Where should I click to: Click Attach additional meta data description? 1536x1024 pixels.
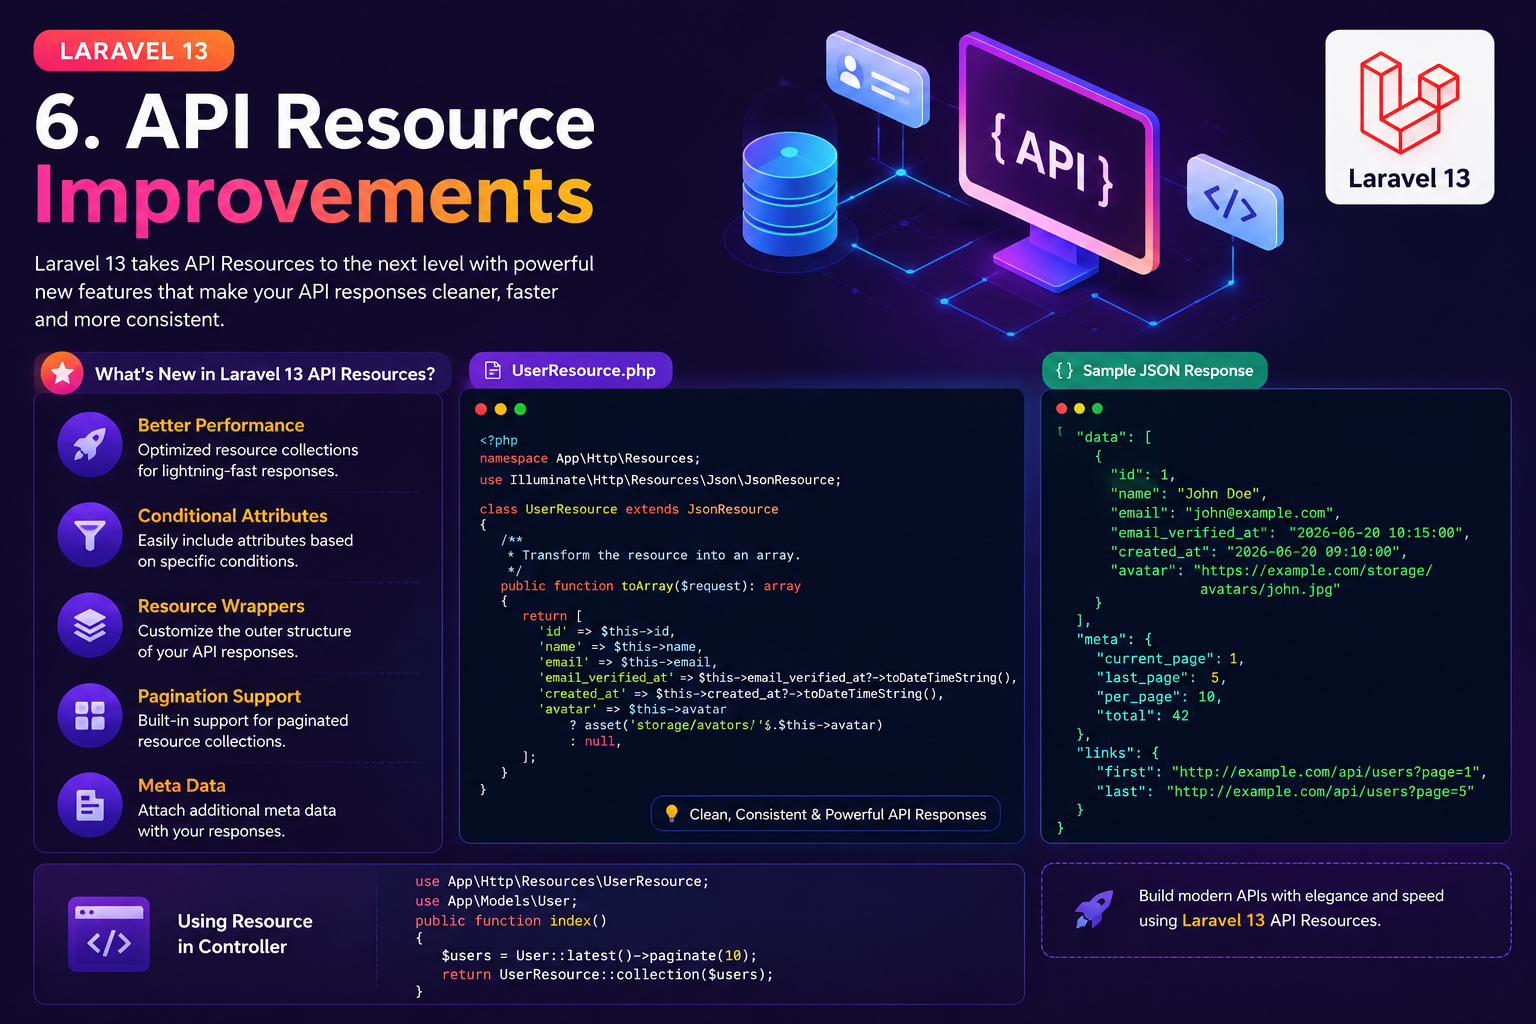(x=237, y=820)
